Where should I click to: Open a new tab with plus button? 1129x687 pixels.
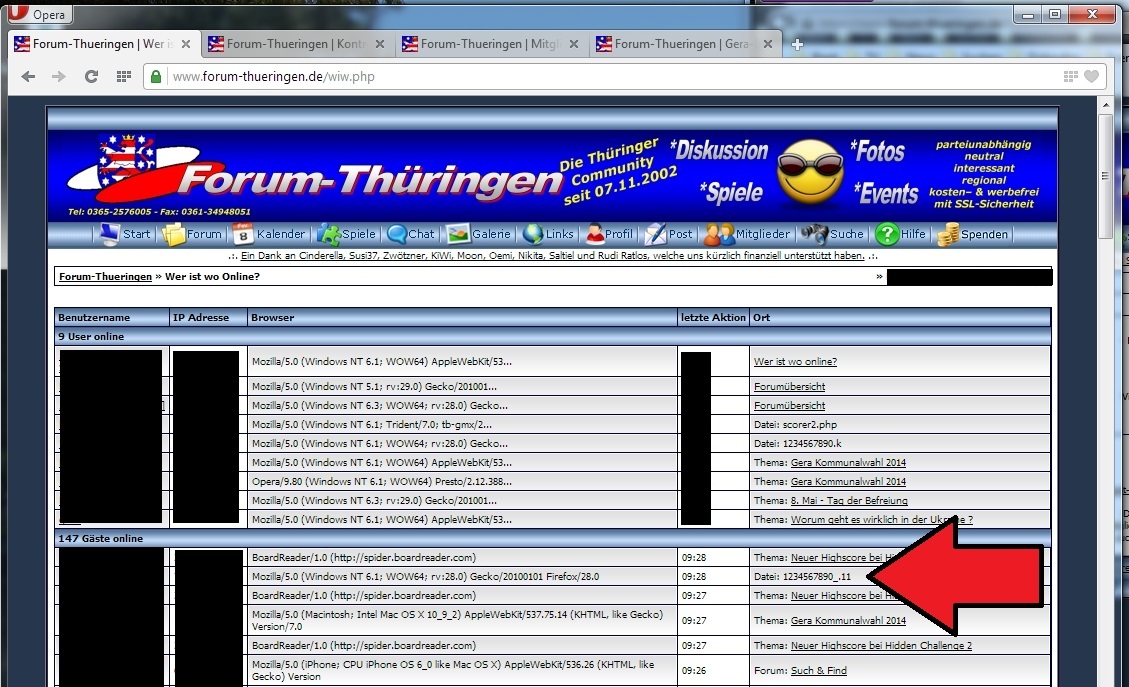click(797, 44)
